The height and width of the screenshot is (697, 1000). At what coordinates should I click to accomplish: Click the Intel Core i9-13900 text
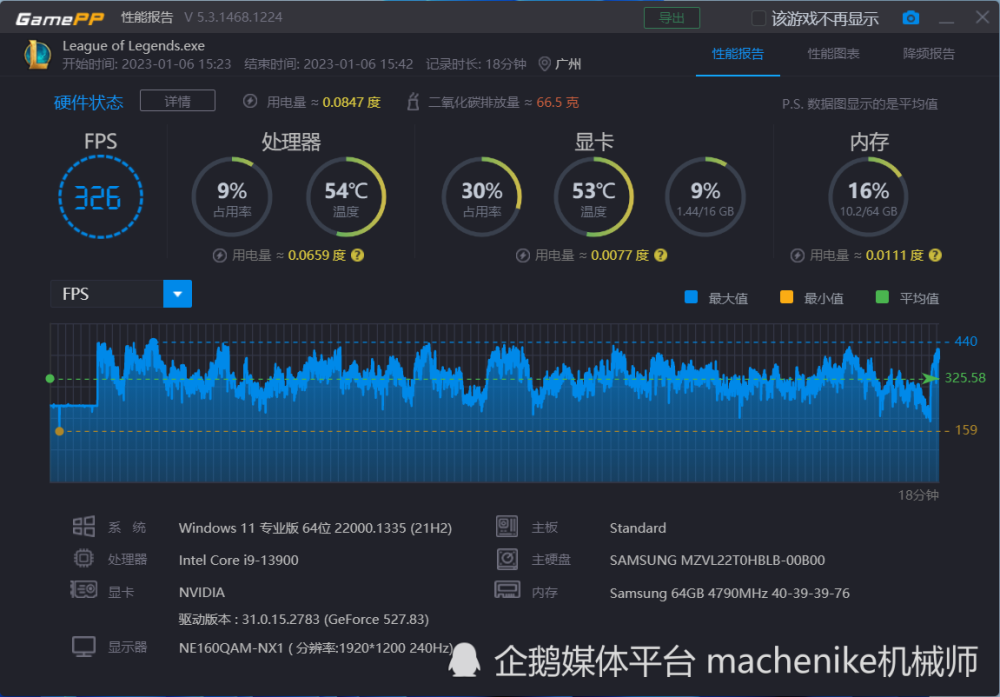239,560
